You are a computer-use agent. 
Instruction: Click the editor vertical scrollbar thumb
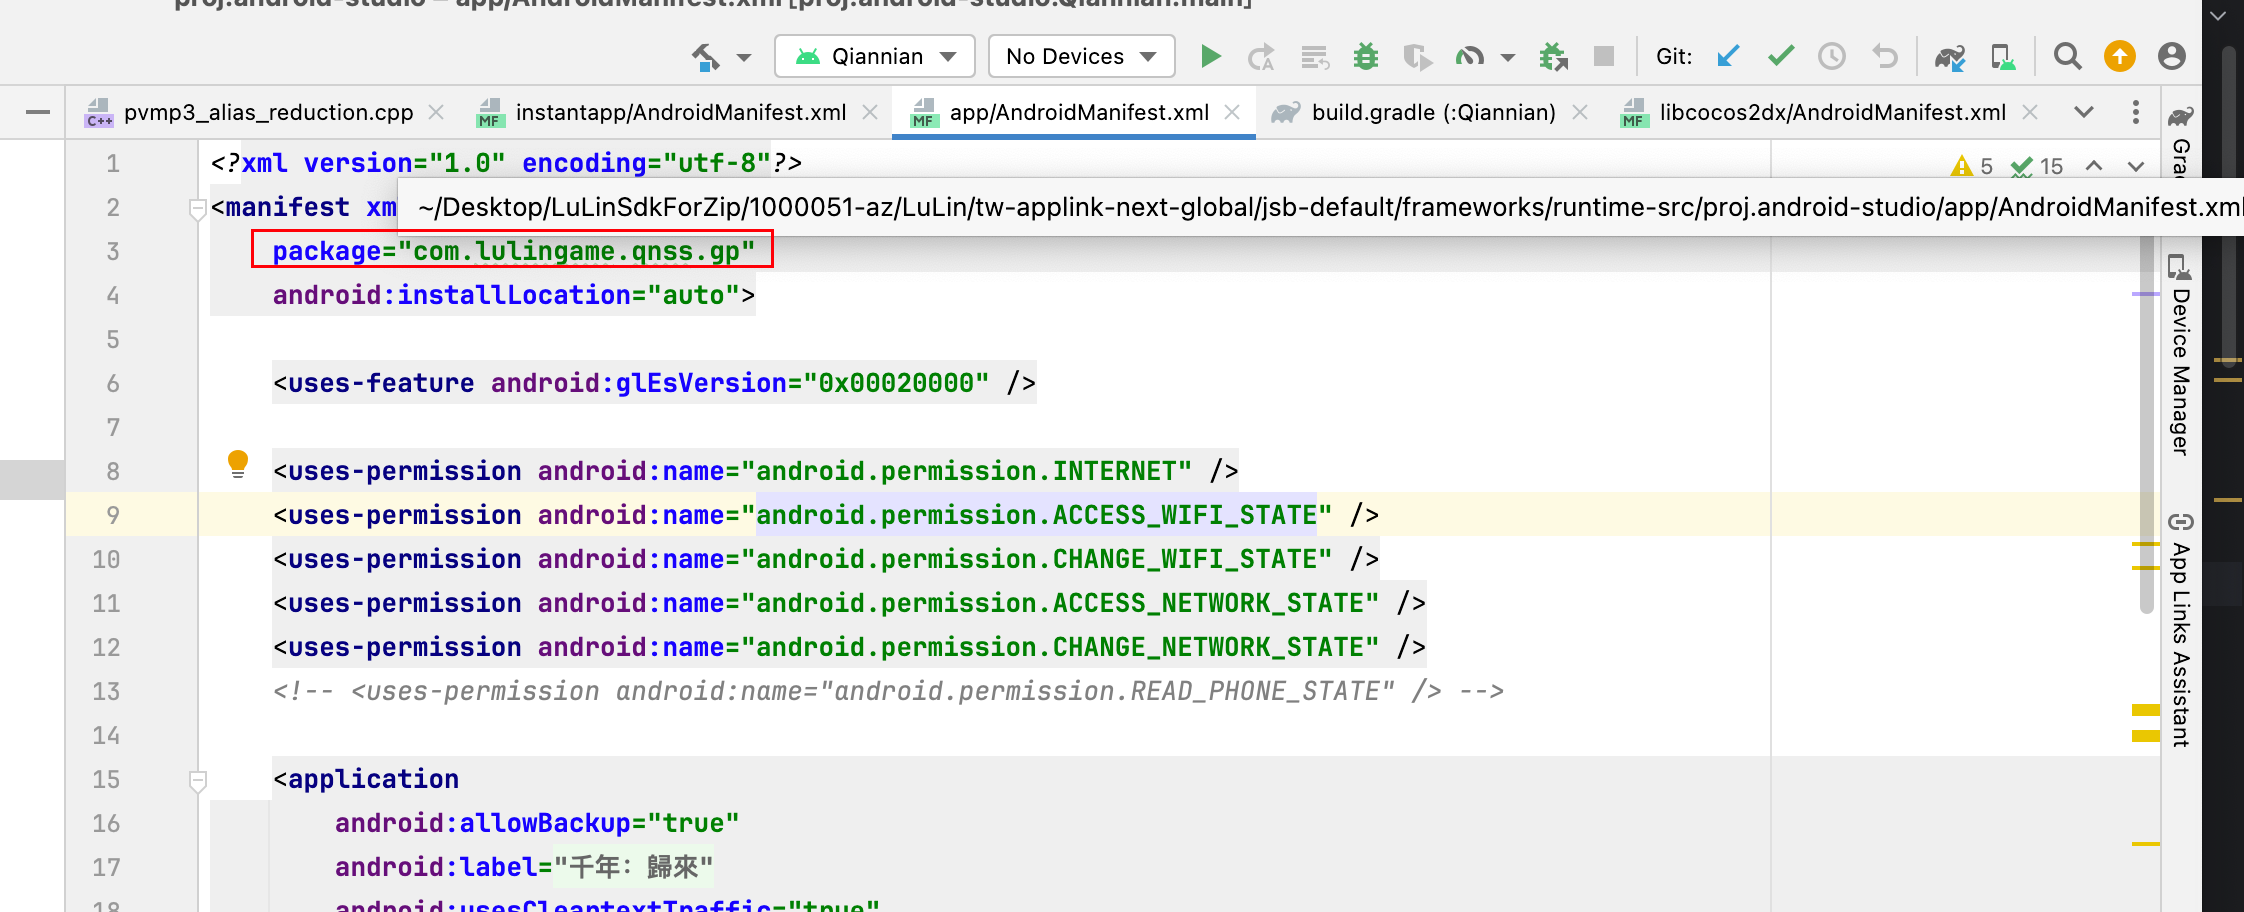2146,425
